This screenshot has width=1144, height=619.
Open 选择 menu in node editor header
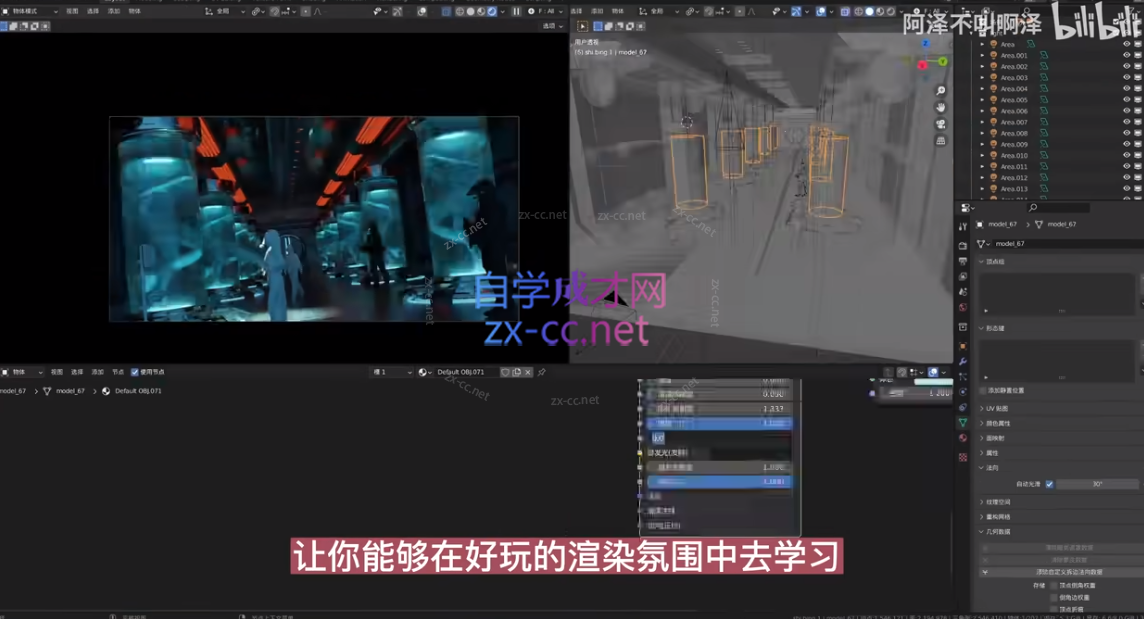tap(77, 372)
